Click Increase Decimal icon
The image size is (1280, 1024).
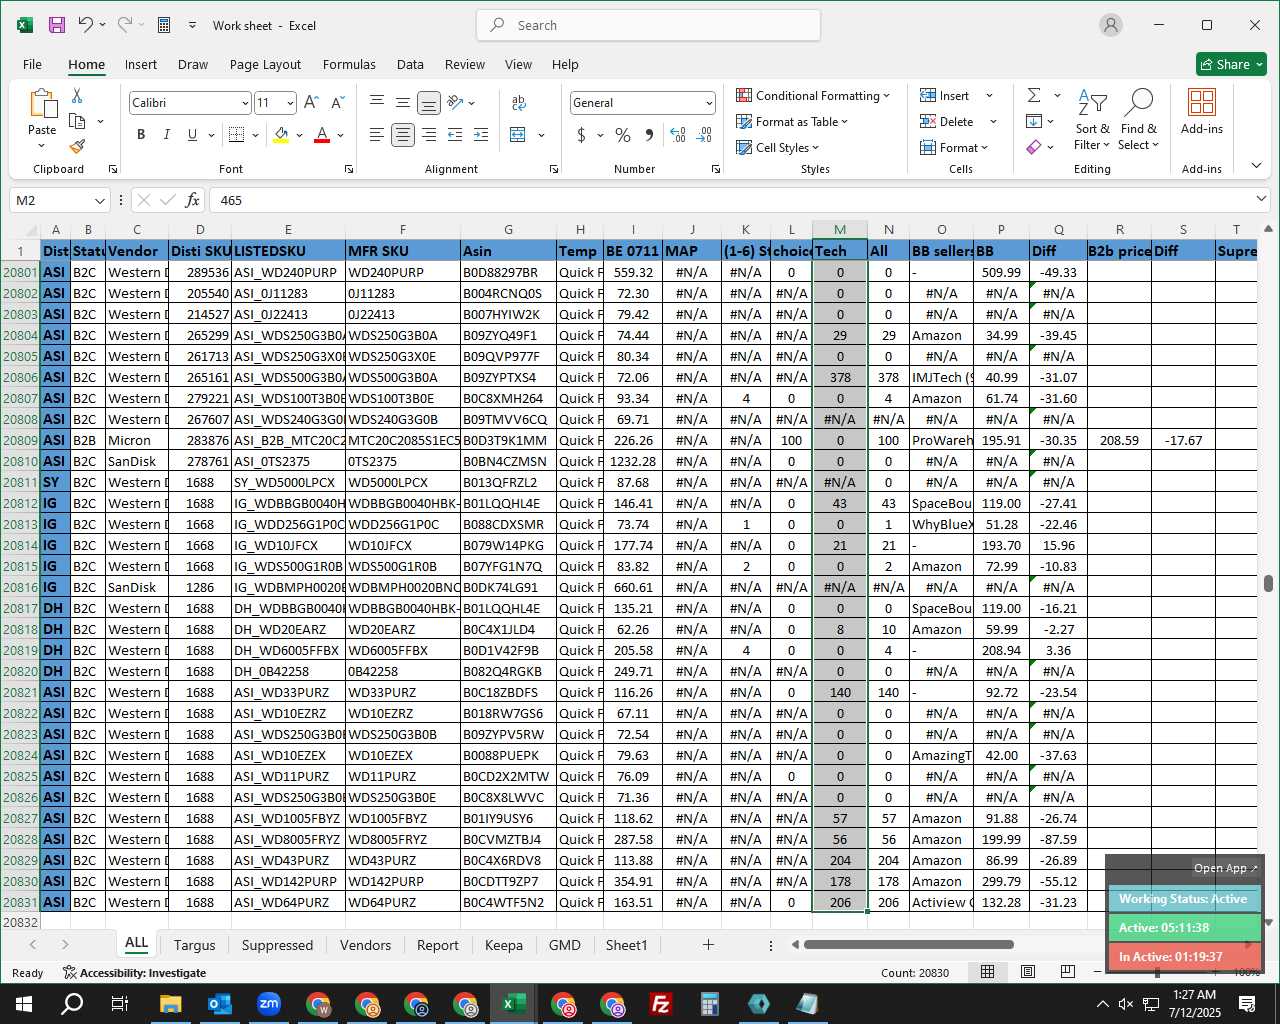678,134
